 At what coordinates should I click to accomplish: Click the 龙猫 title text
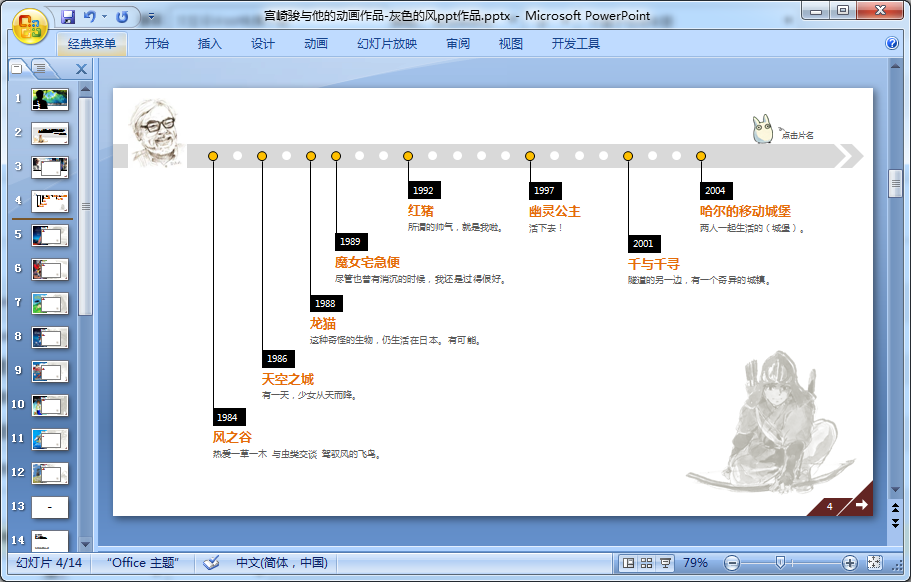point(322,324)
